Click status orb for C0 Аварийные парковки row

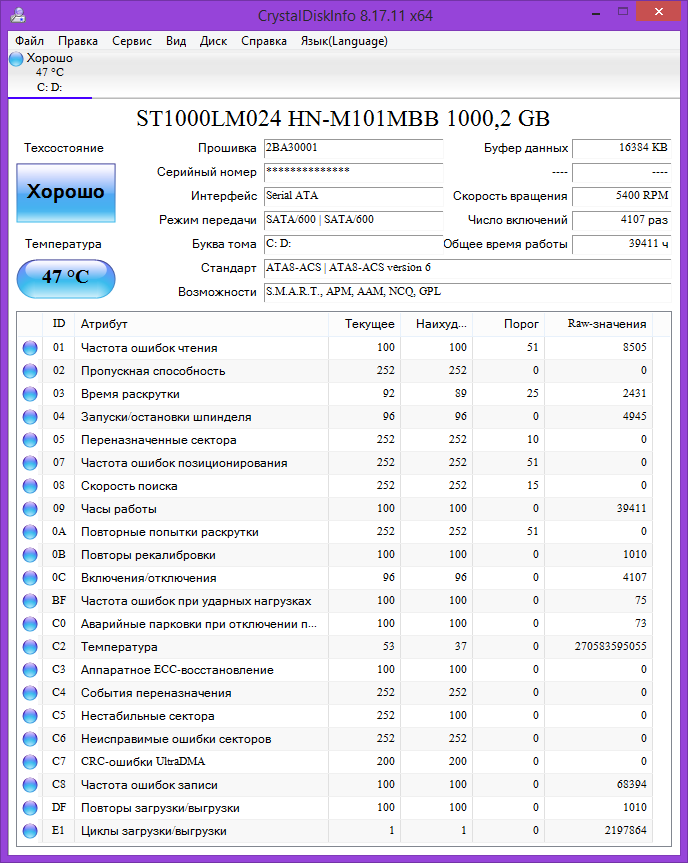30,624
